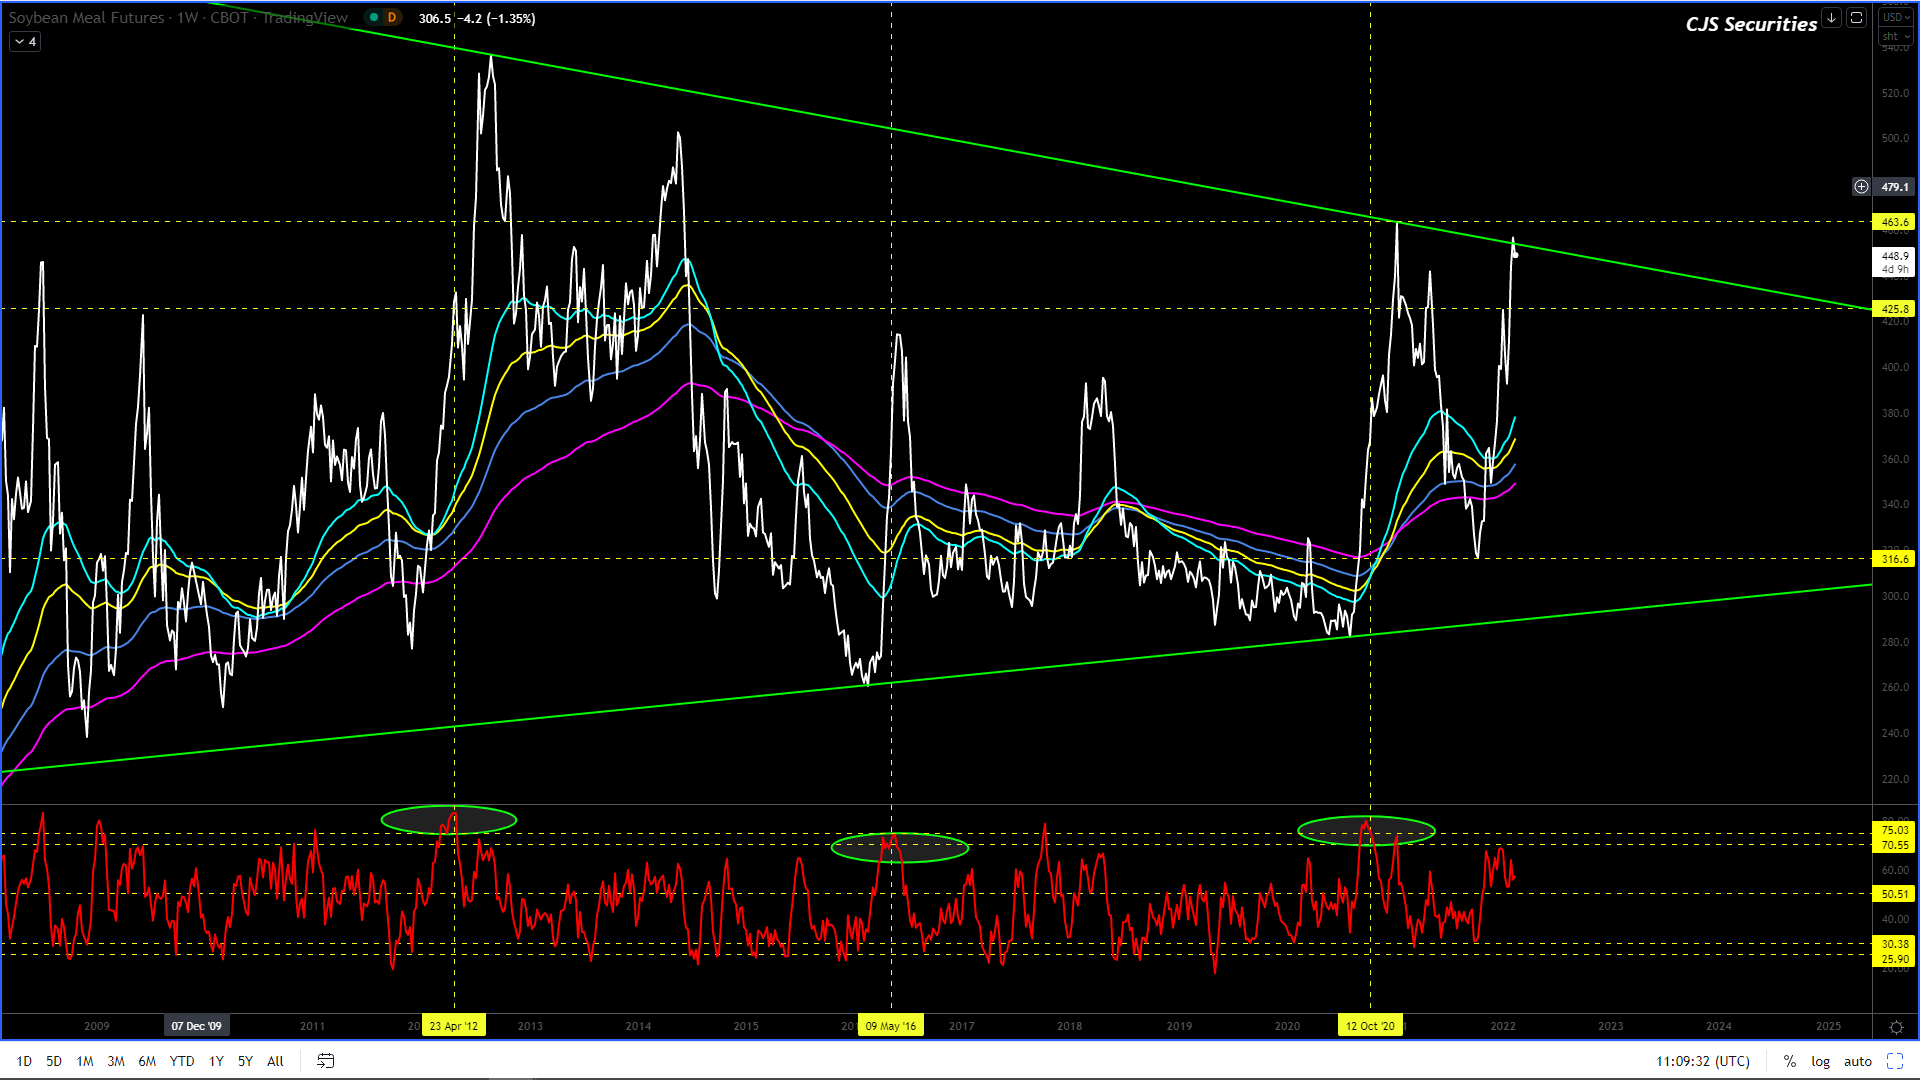Click the fullscreen toggle icon at bottom right
Image resolution: width=1920 pixels, height=1080 pixels.
click(x=1895, y=1061)
